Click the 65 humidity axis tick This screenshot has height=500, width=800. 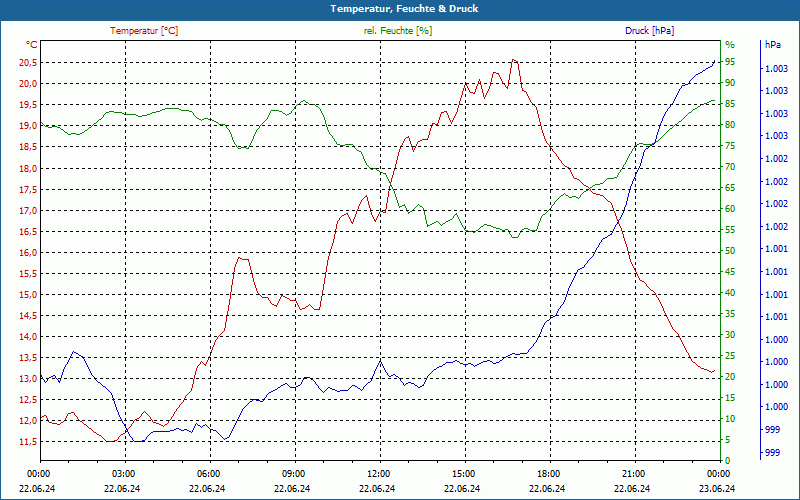pos(730,188)
